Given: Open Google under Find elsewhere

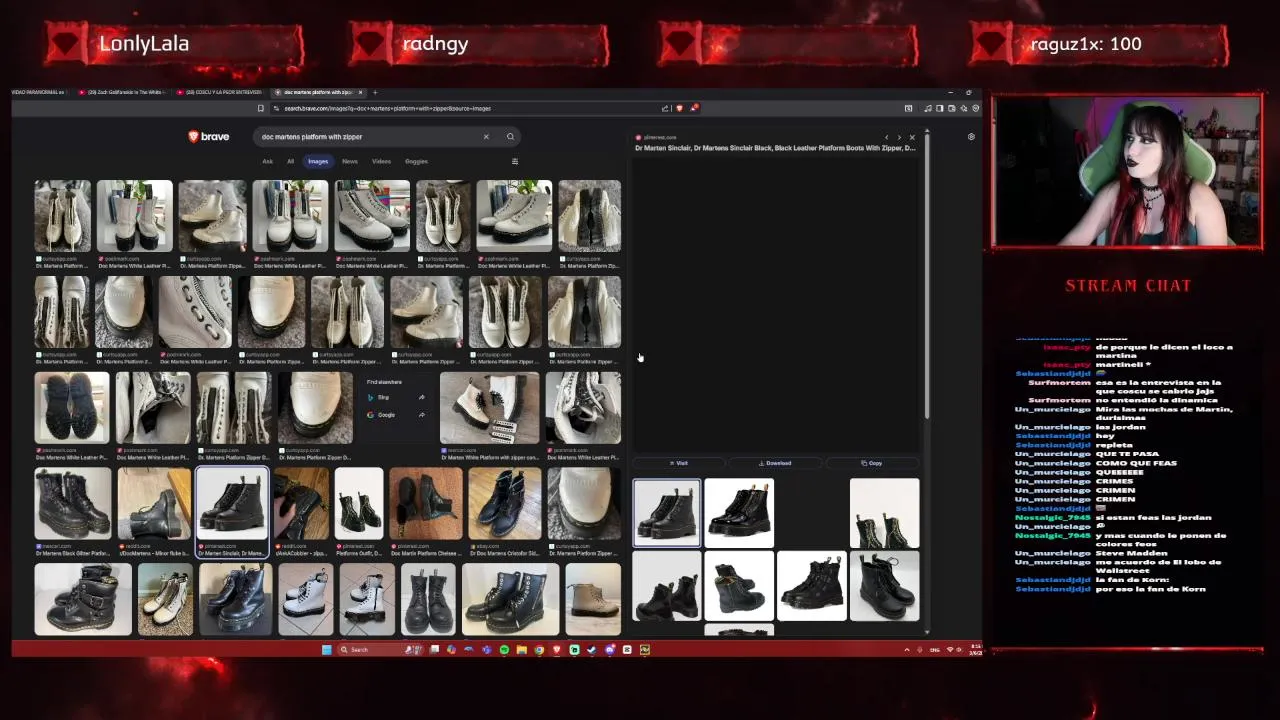Looking at the screenshot, I should point(396,415).
